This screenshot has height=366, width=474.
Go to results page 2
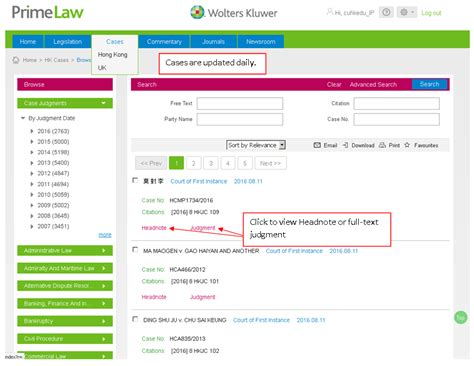coord(194,163)
